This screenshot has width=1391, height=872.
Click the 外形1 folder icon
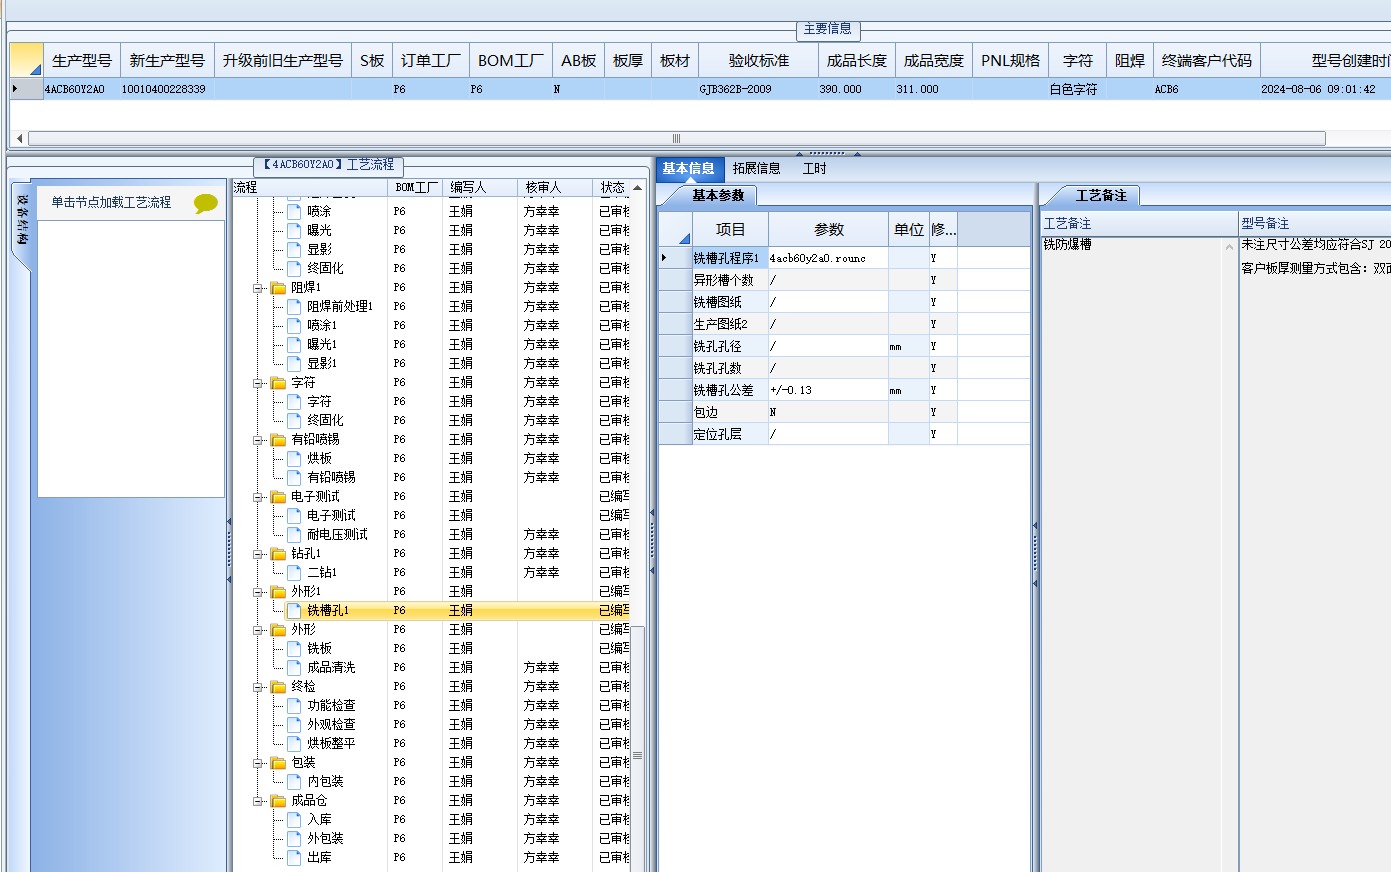point(278,592)
